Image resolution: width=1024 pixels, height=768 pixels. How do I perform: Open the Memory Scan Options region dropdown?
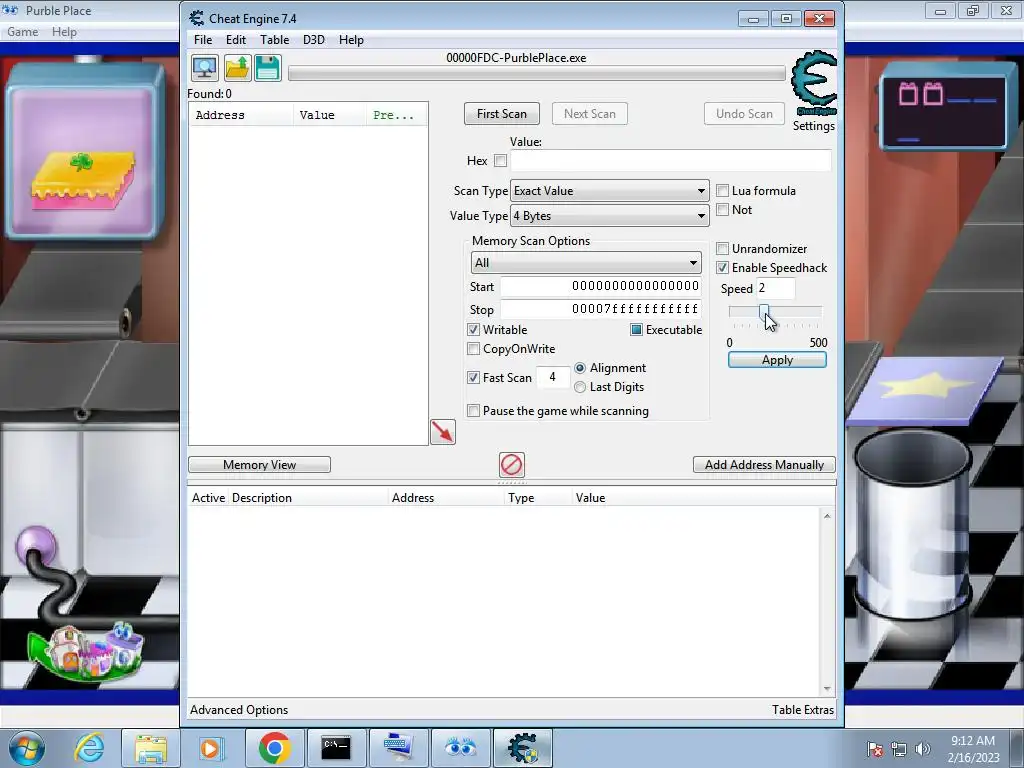point(586,263)
